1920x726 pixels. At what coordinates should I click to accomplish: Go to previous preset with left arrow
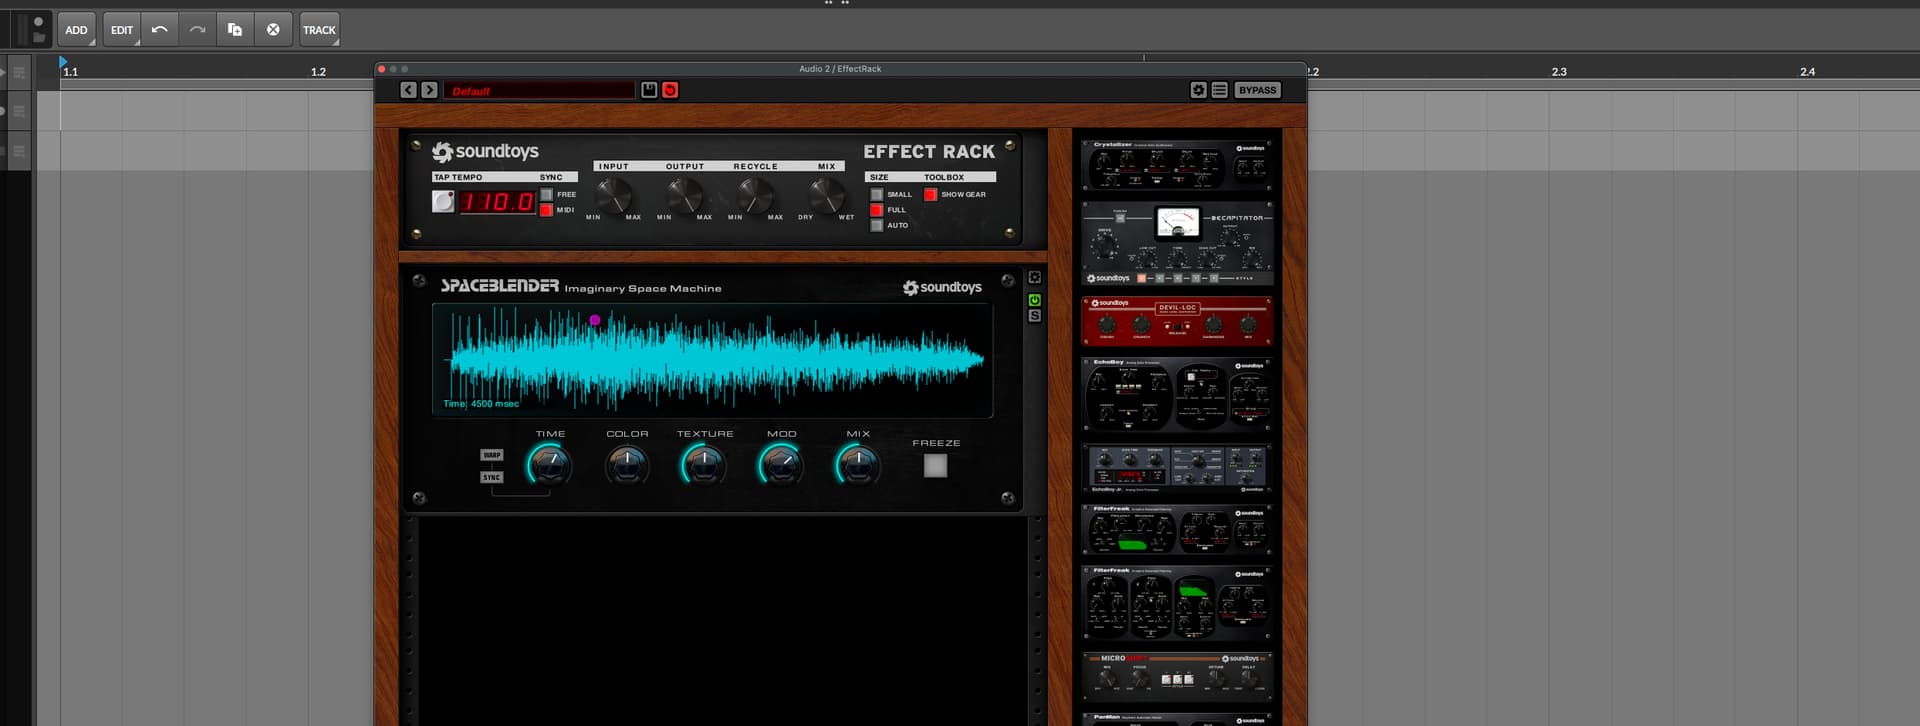pyautogui.click(x=408, y=90)
